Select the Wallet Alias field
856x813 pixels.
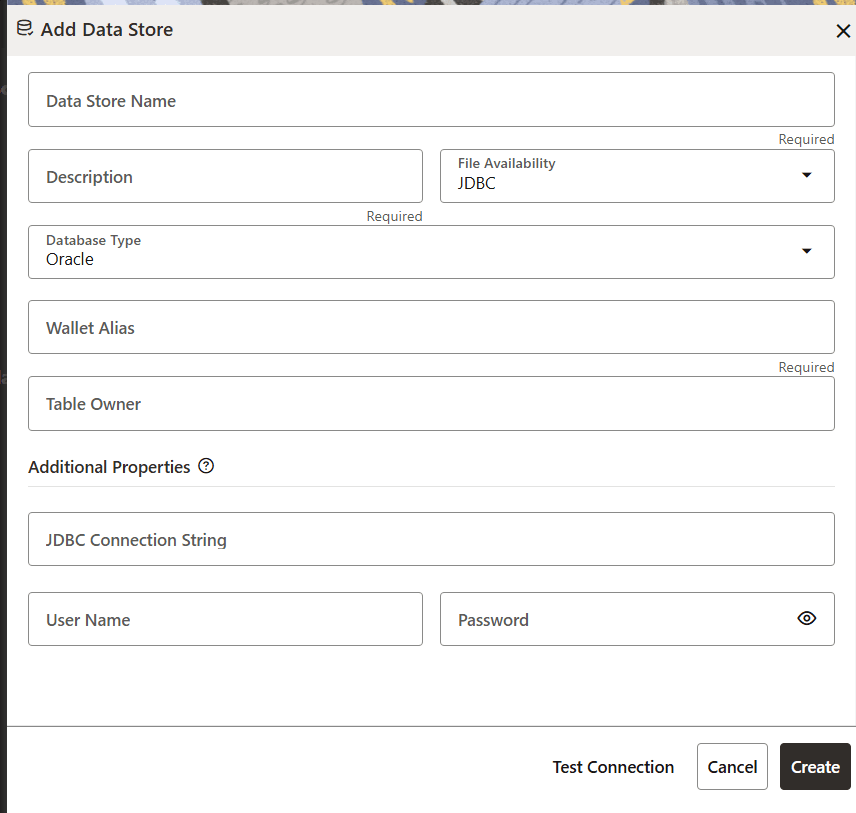click(x=431, y=327)
